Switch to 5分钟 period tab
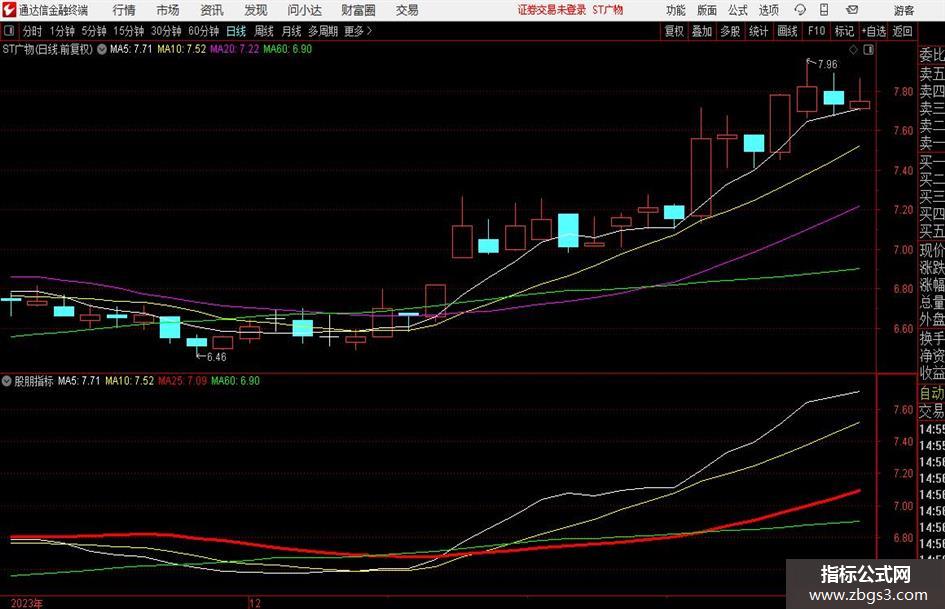The height and width of the screenshot is (609, 945). [94, 31]
